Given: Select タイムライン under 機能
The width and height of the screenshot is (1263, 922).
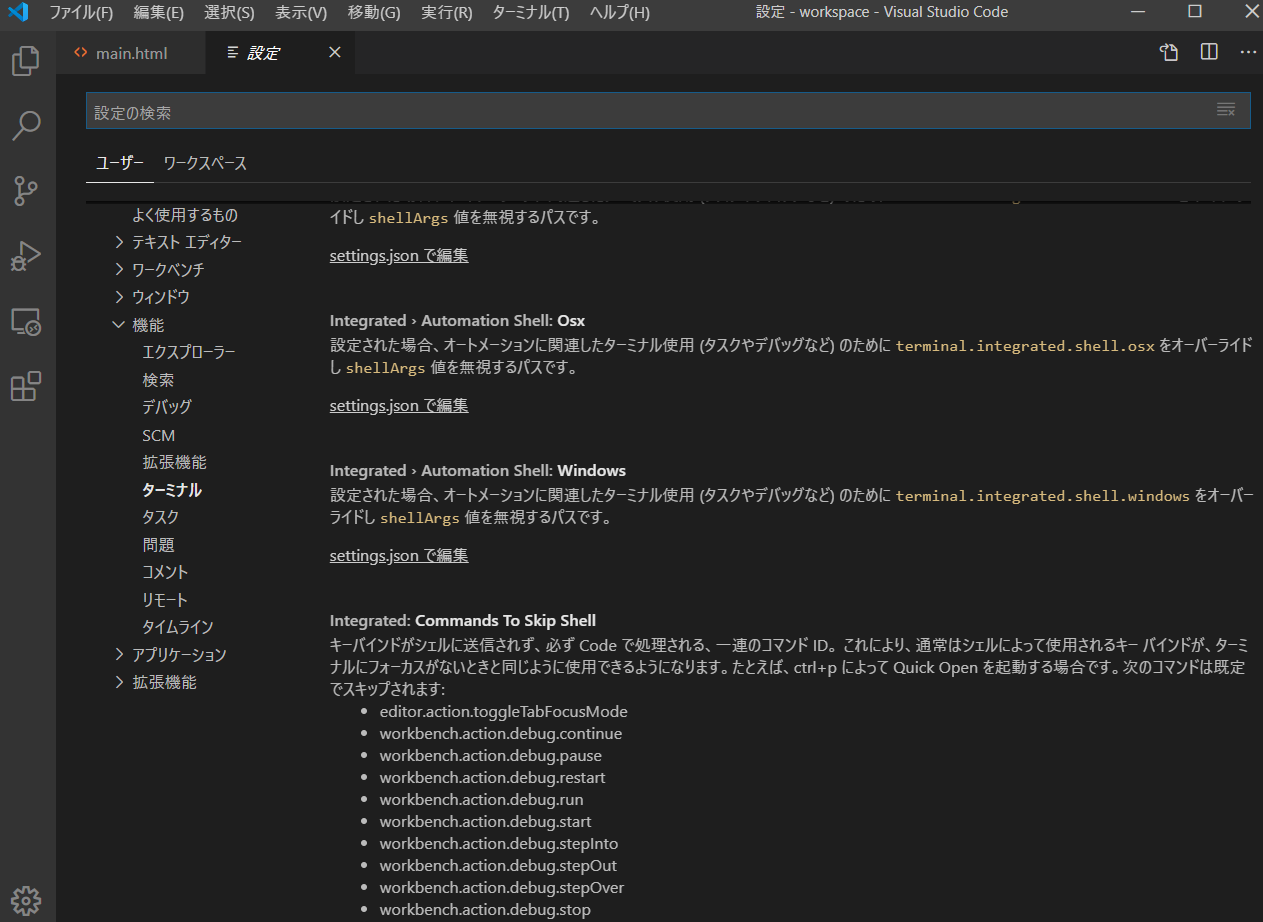Looking at the screenshot, I should click(x=178, y=627).
